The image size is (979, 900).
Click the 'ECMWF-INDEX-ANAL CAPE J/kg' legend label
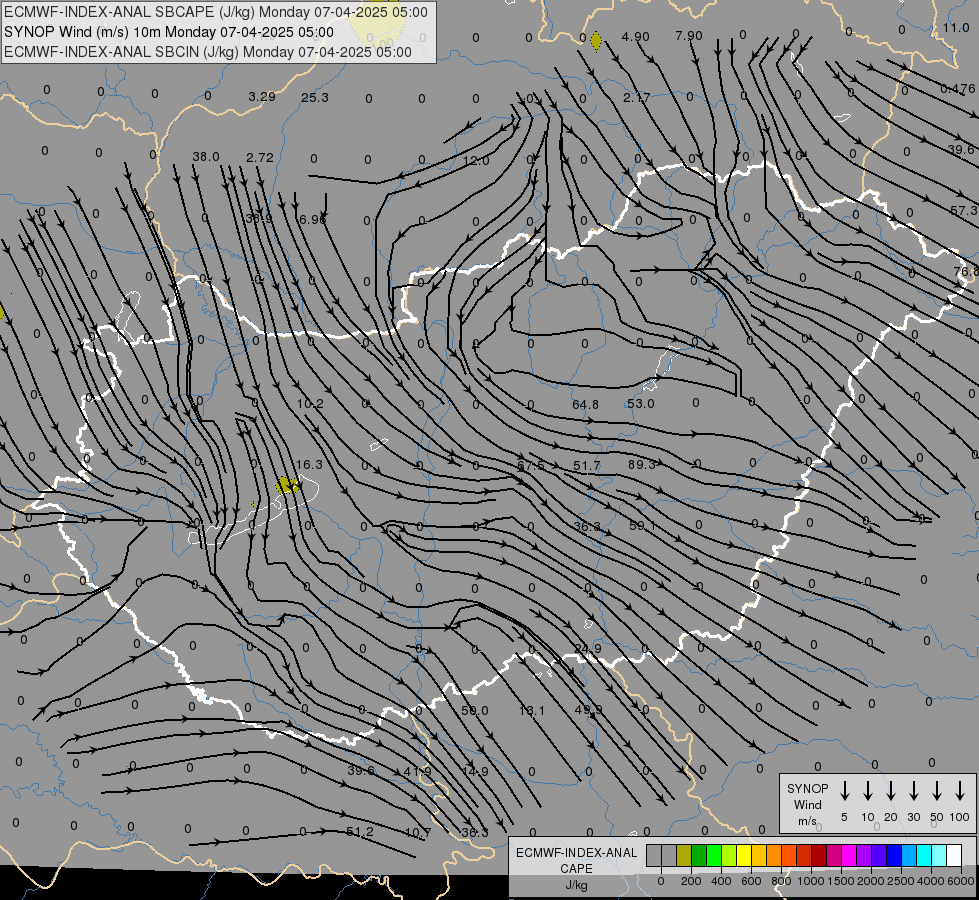click(x=576, y=868)
